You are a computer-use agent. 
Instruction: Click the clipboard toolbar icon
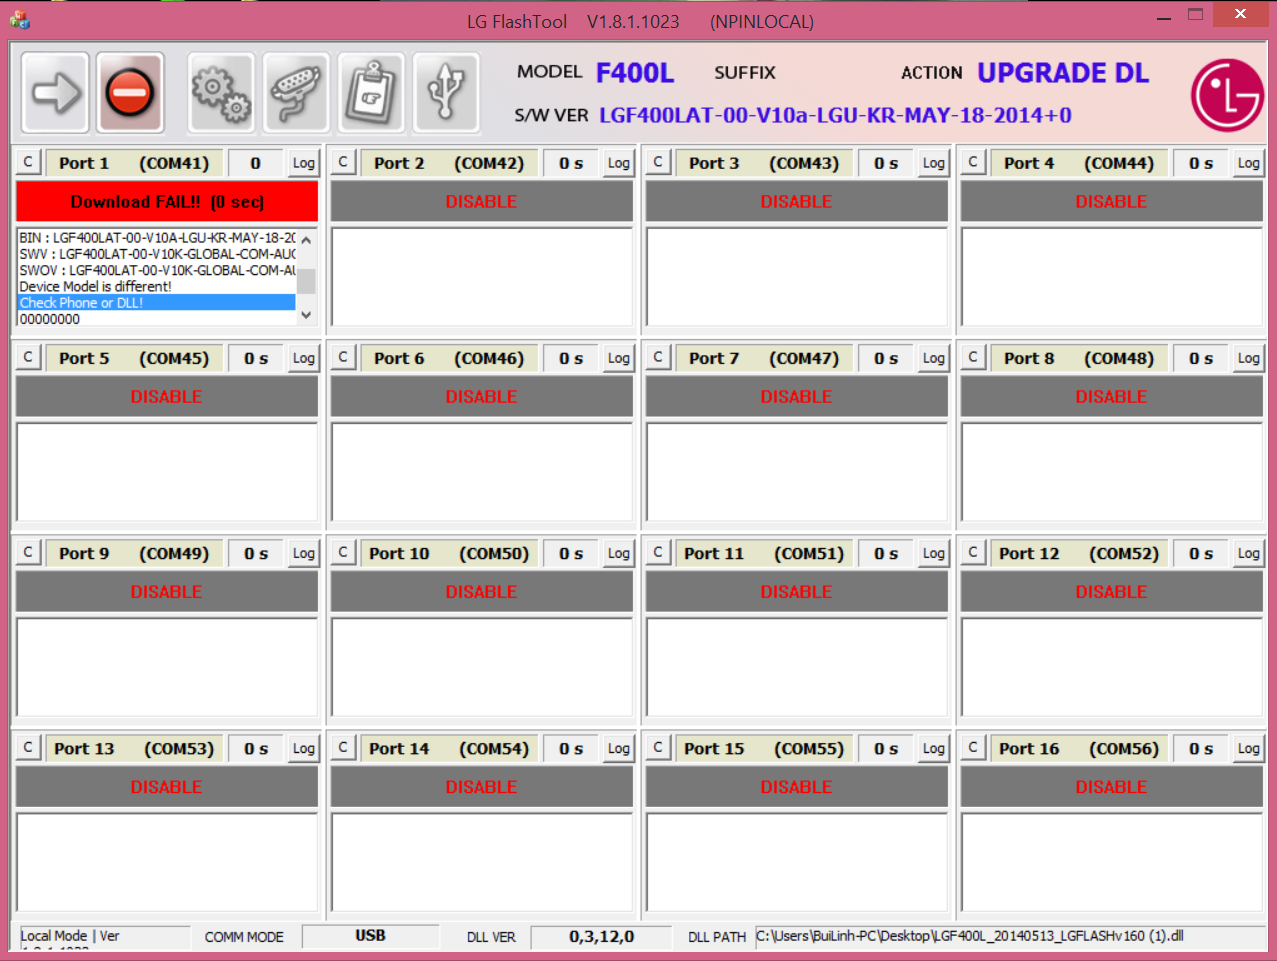click(371, 93)
